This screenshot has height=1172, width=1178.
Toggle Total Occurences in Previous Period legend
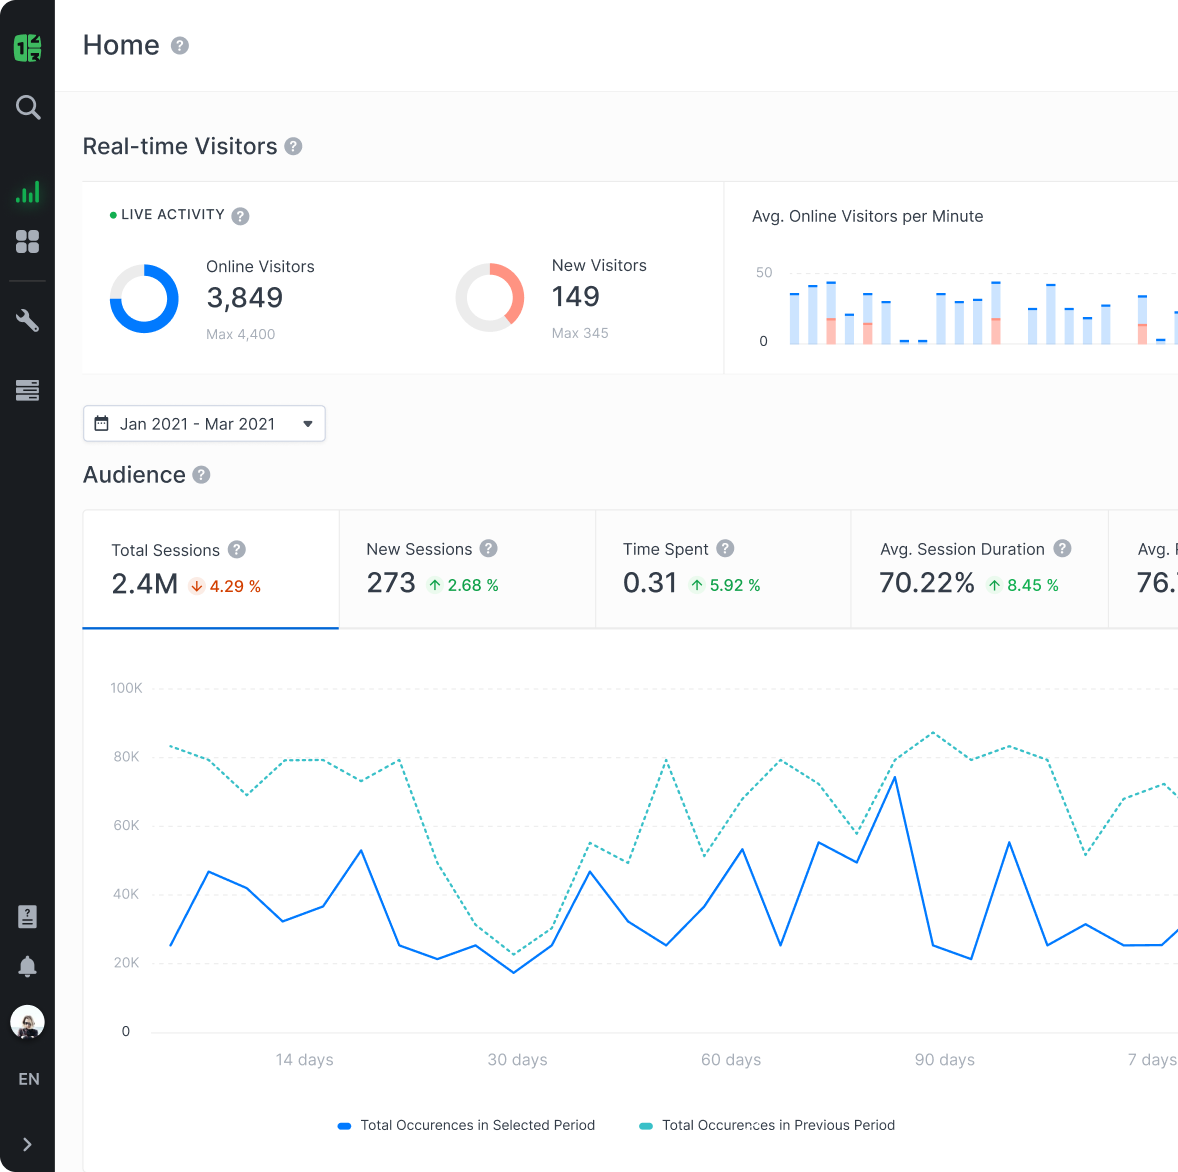click(x=767, y=1125)
